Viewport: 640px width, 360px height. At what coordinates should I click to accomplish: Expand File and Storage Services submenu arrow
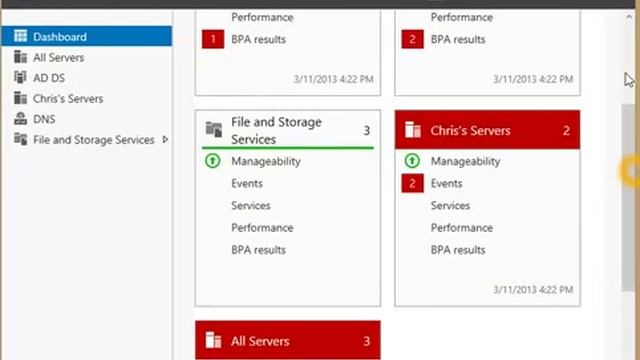point(165,140)
